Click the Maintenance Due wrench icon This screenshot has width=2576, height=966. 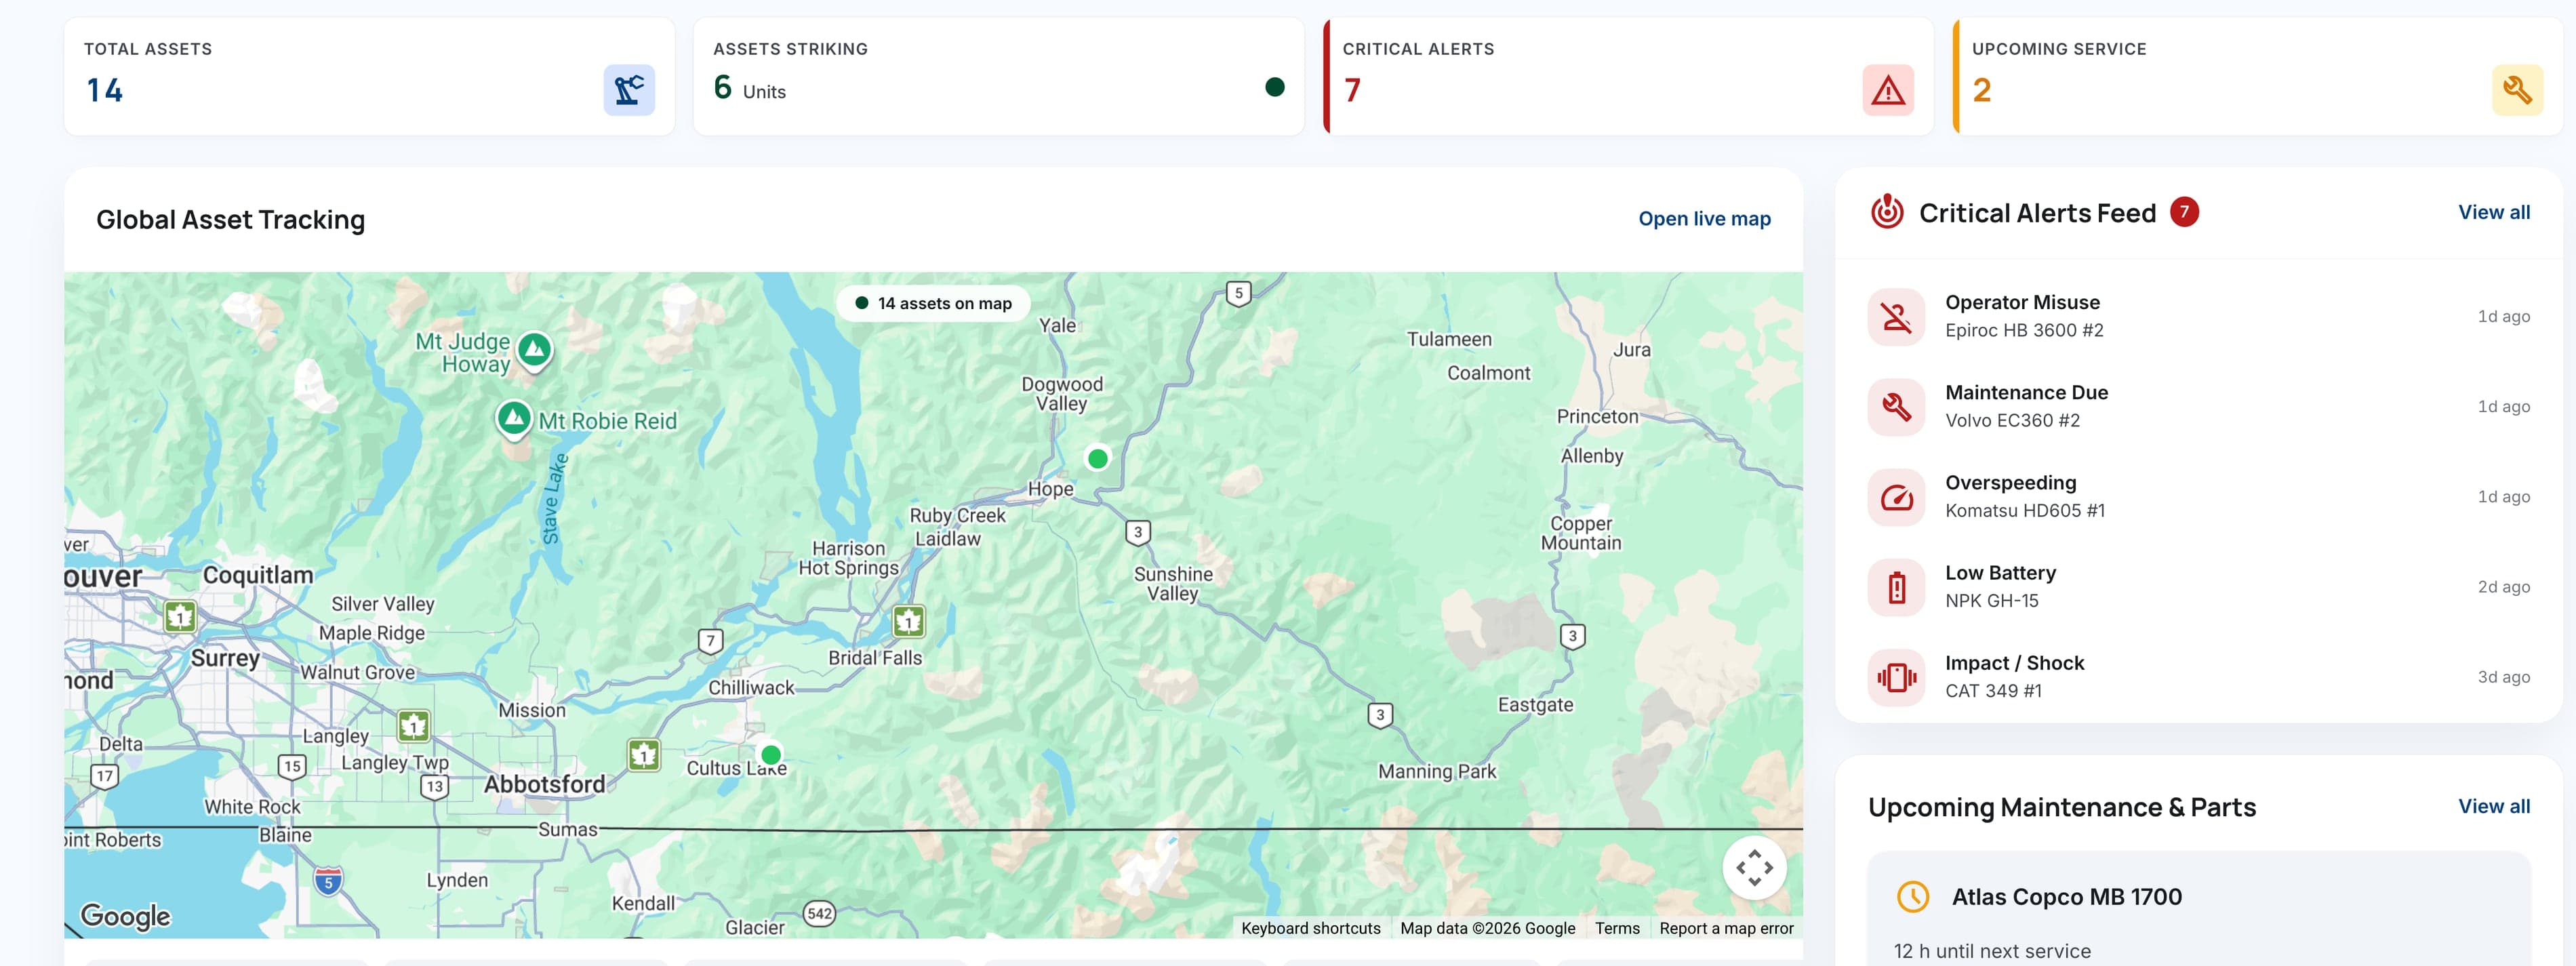1896,407
